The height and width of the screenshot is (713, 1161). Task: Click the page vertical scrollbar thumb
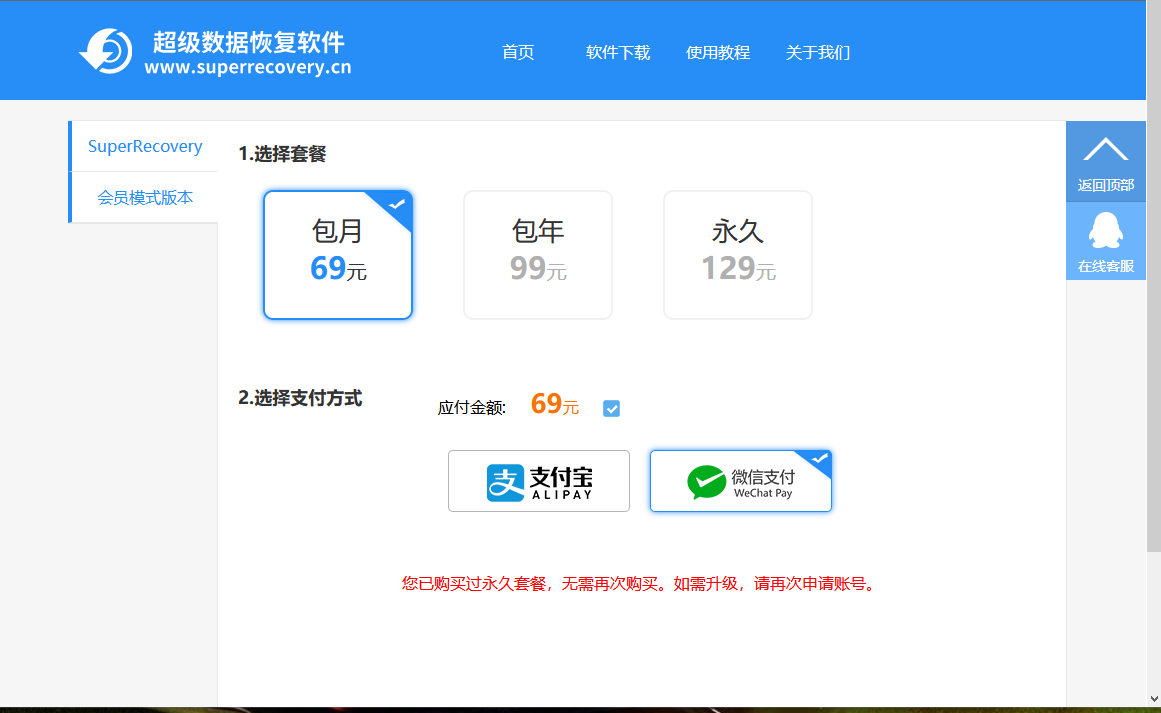click(x=1154, y=275)
